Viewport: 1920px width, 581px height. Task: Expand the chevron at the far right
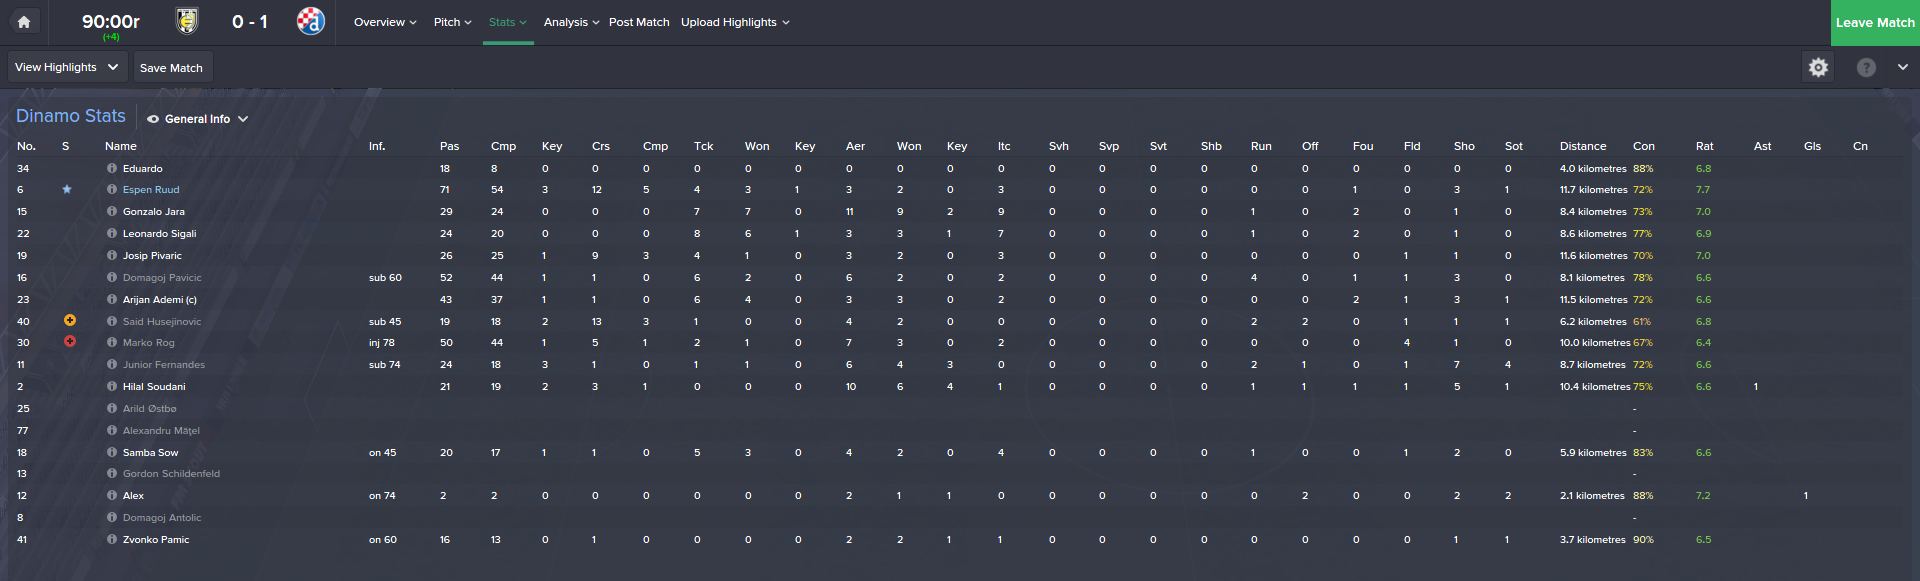1902,67
